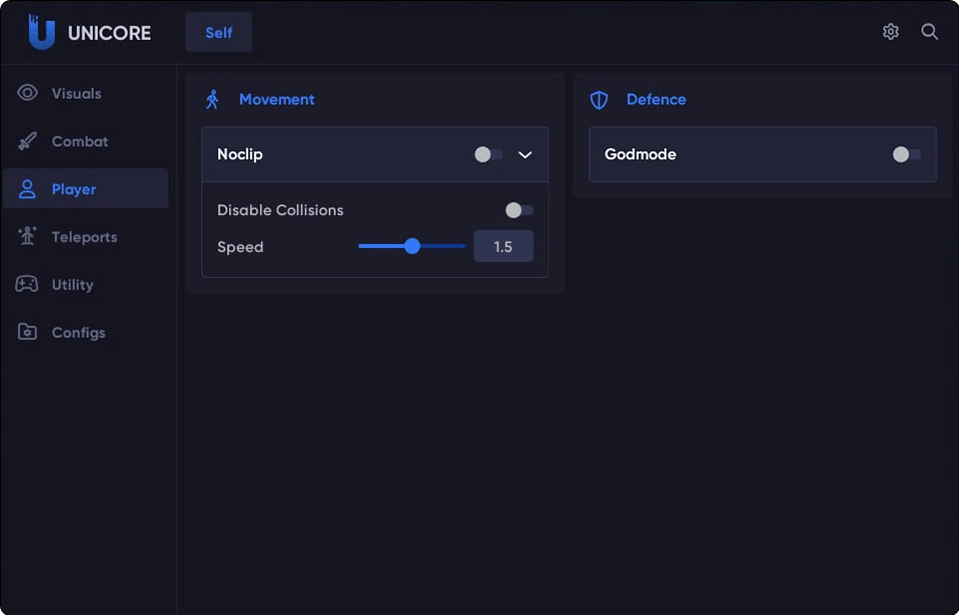Enable the Noclip toggle
This screenshot has width=959, height=615.
click(488, 155)
